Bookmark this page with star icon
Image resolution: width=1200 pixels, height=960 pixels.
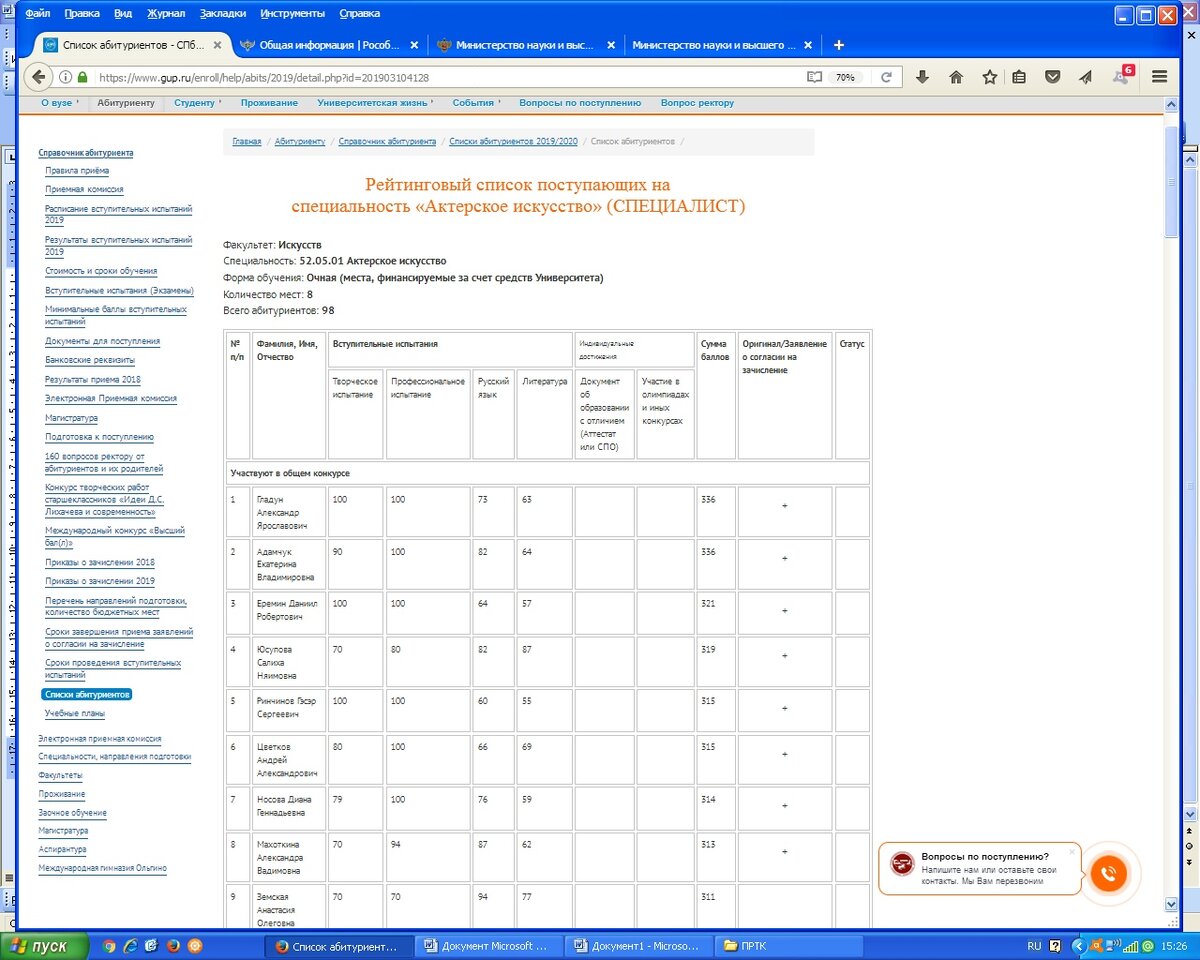989,77
